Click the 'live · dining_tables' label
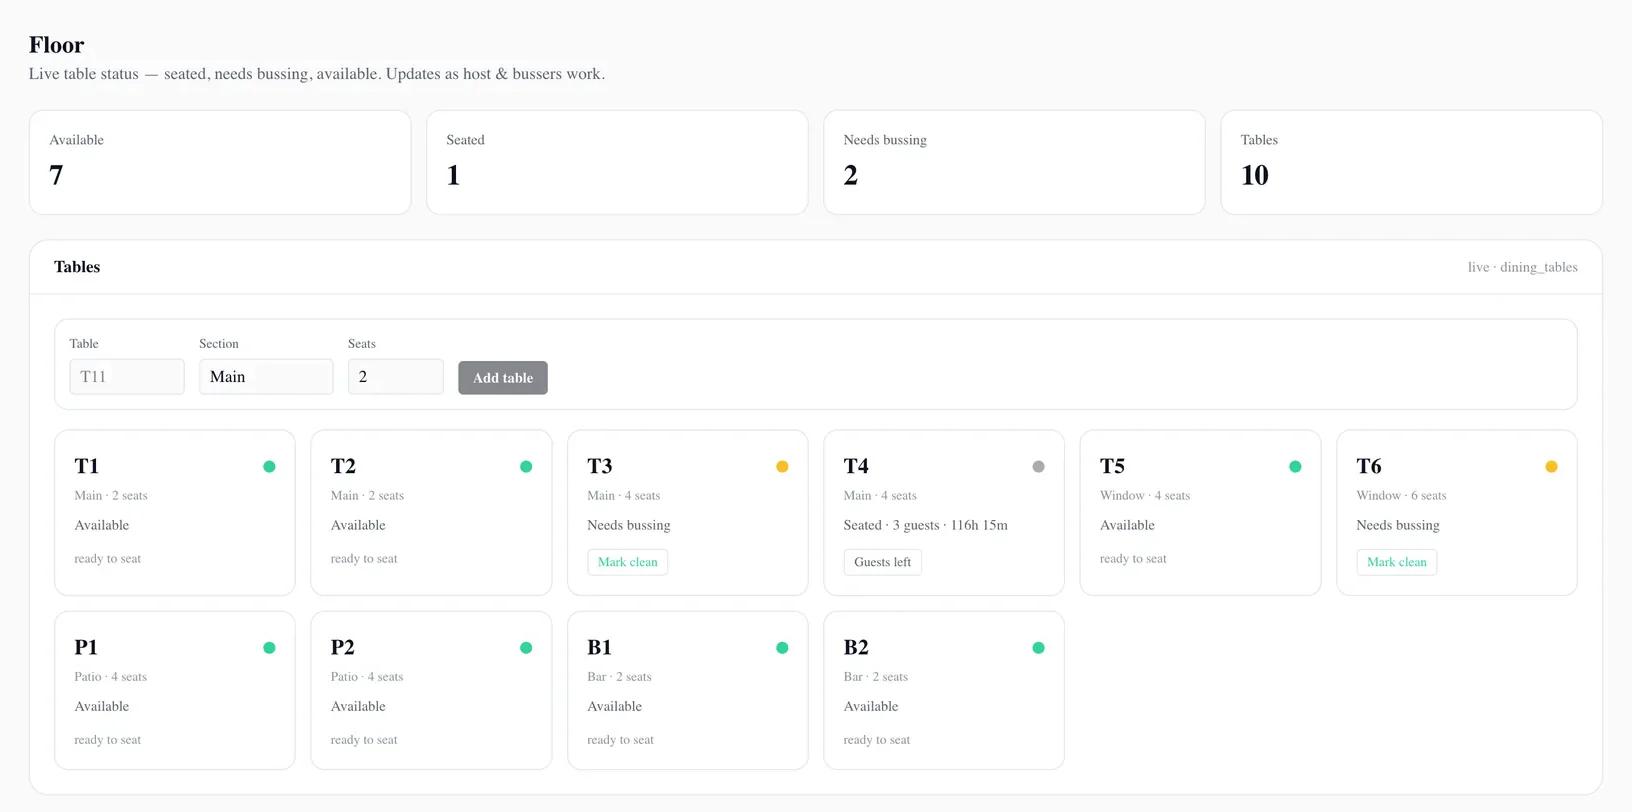This screenshot has height=812, width=1632. pyautogui.click(x=1523, y=267)
